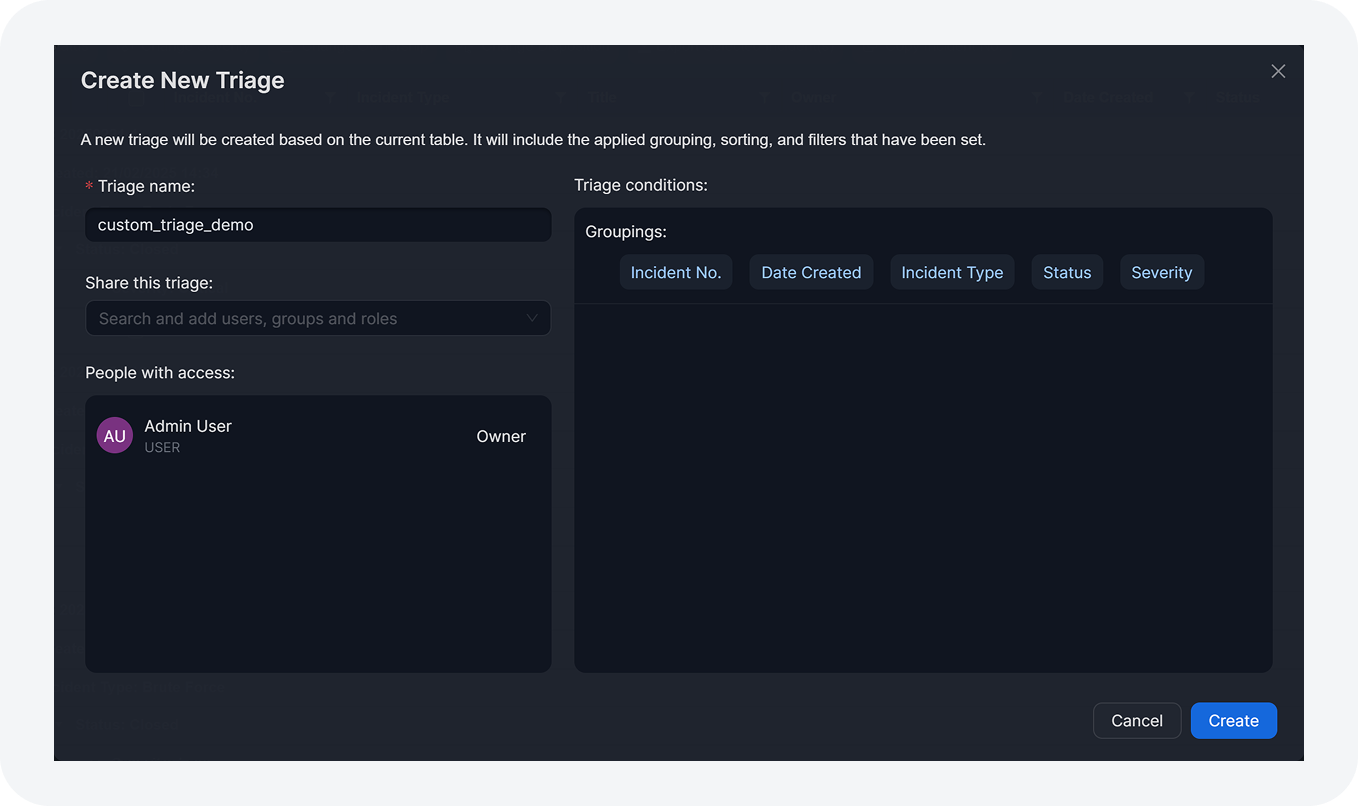Select the Incident Type grouping chip
Image resolution: width=1358 pixels, height=806 pixels.
[952, 272]
